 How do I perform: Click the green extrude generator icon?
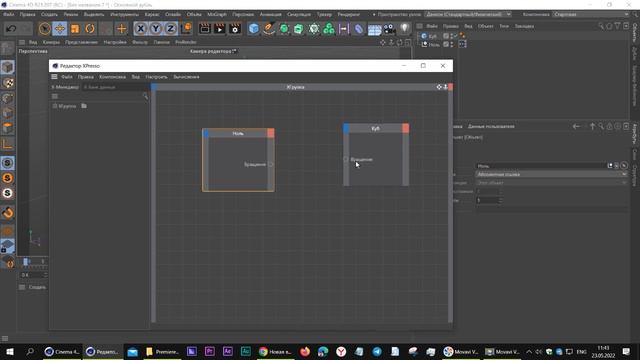[298, 29]
